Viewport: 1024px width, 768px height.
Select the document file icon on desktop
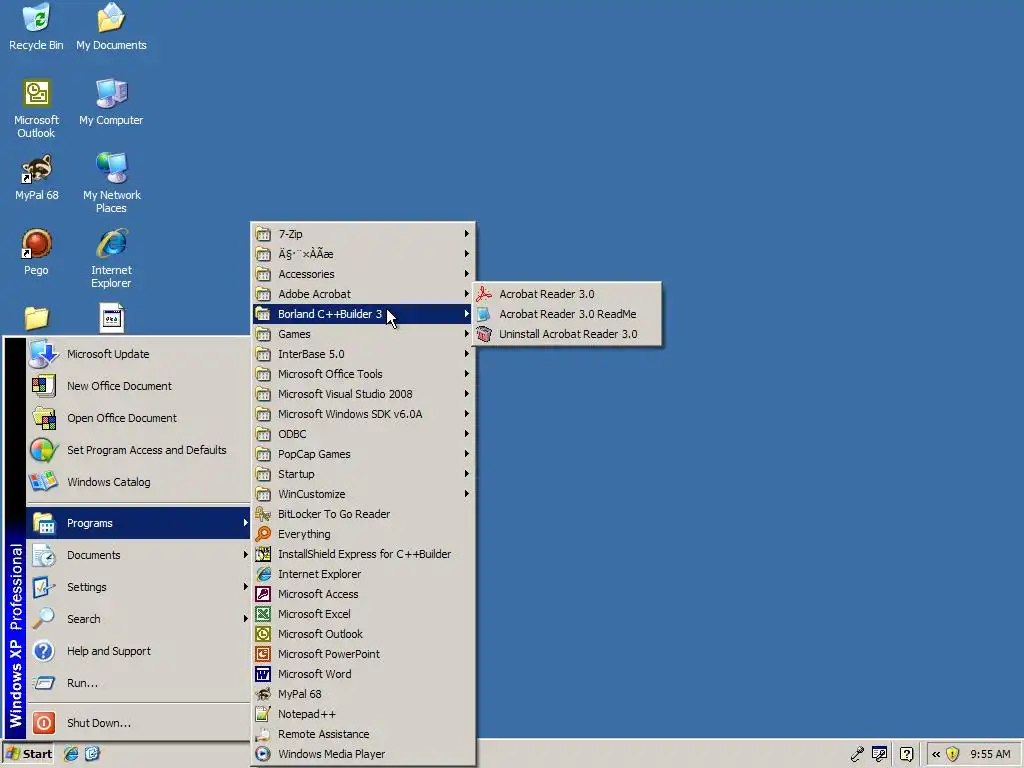click(x=112, y=318)
